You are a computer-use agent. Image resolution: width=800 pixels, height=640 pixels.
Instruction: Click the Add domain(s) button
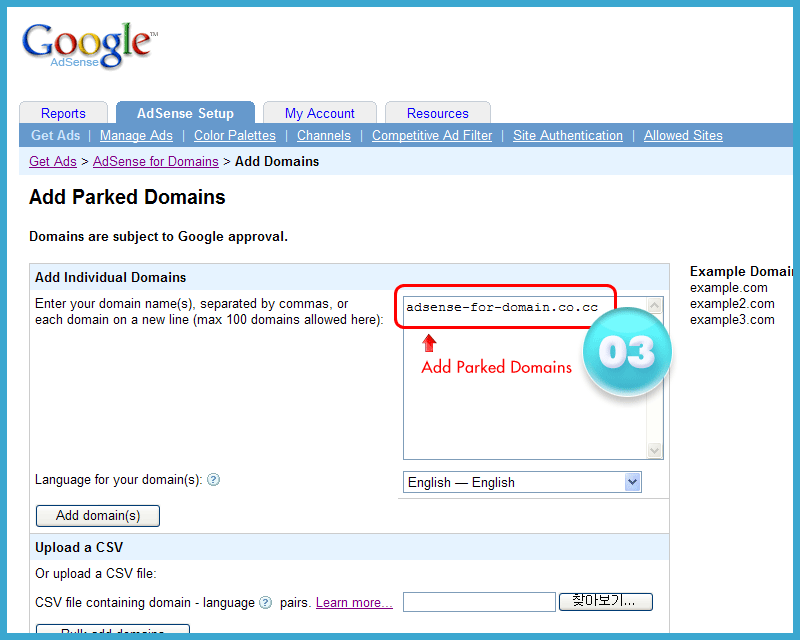tap(98, 515)
